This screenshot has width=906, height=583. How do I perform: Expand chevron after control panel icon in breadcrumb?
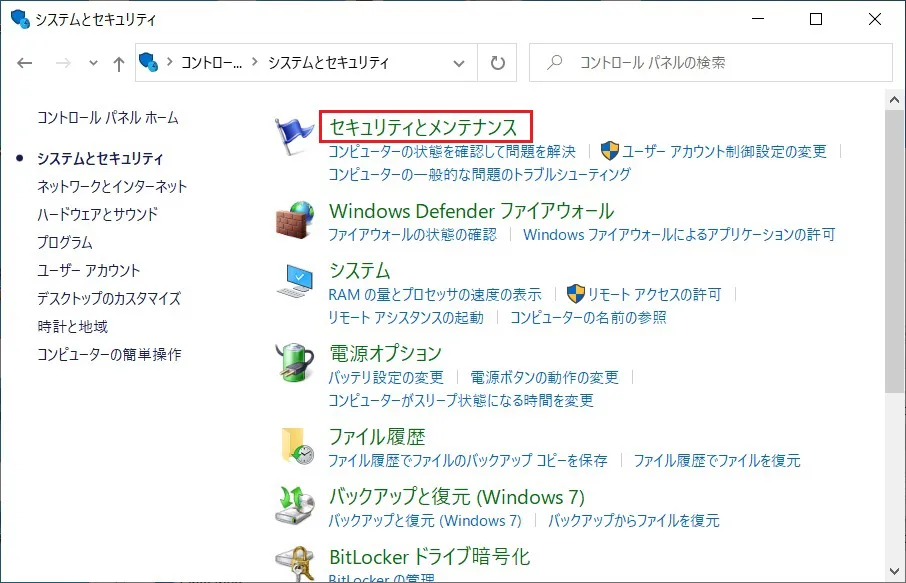(169, 62)
